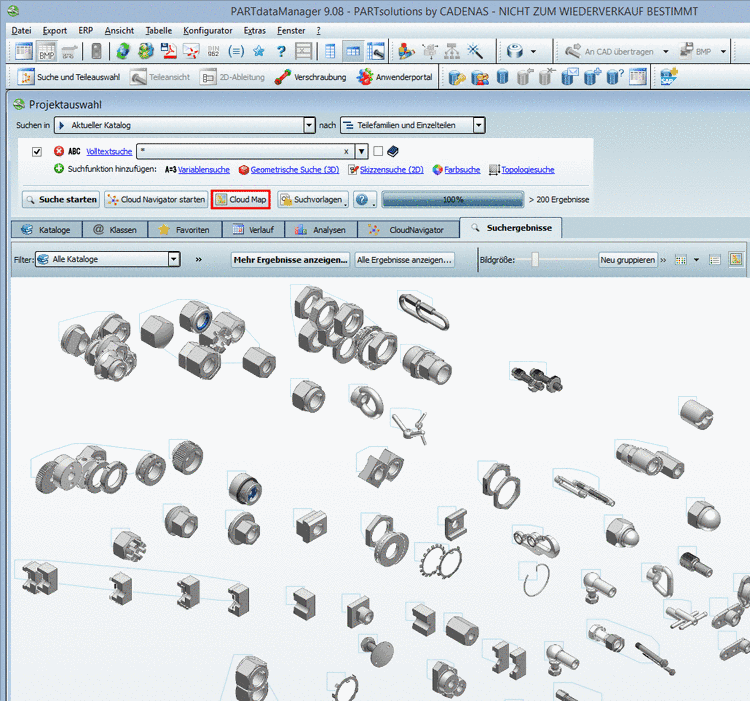Expand the BMP export dropdown arrow

point(723,52)
